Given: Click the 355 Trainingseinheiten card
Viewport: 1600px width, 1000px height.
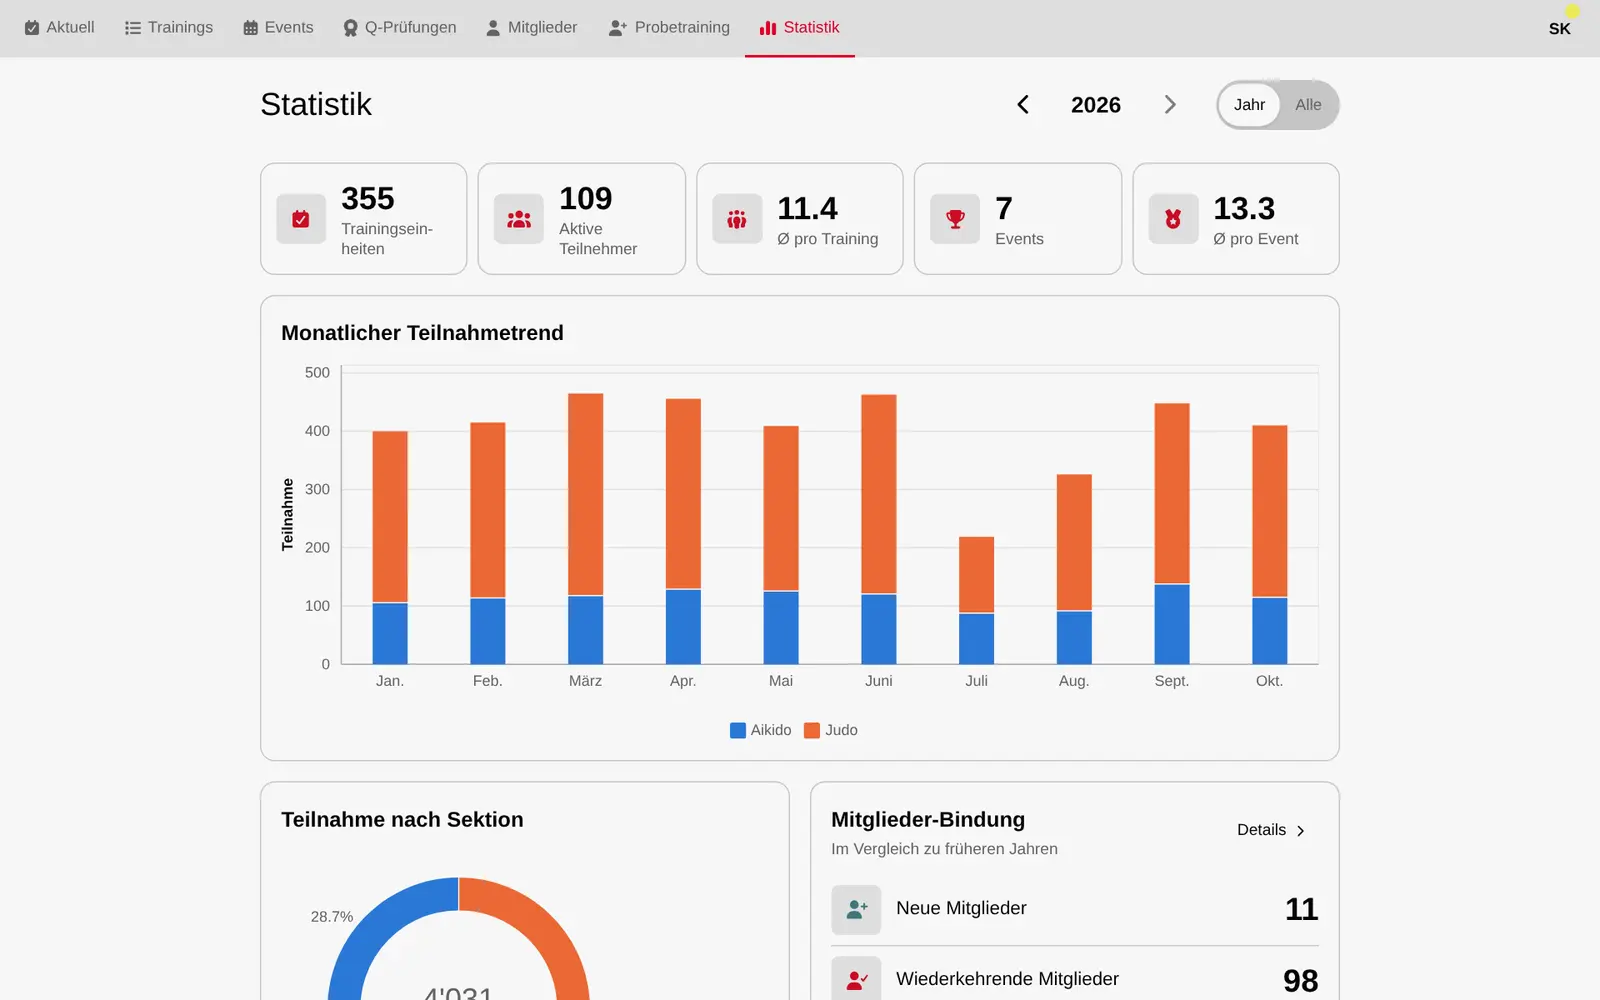Looking at the screenshot, I should coord(364,219).
